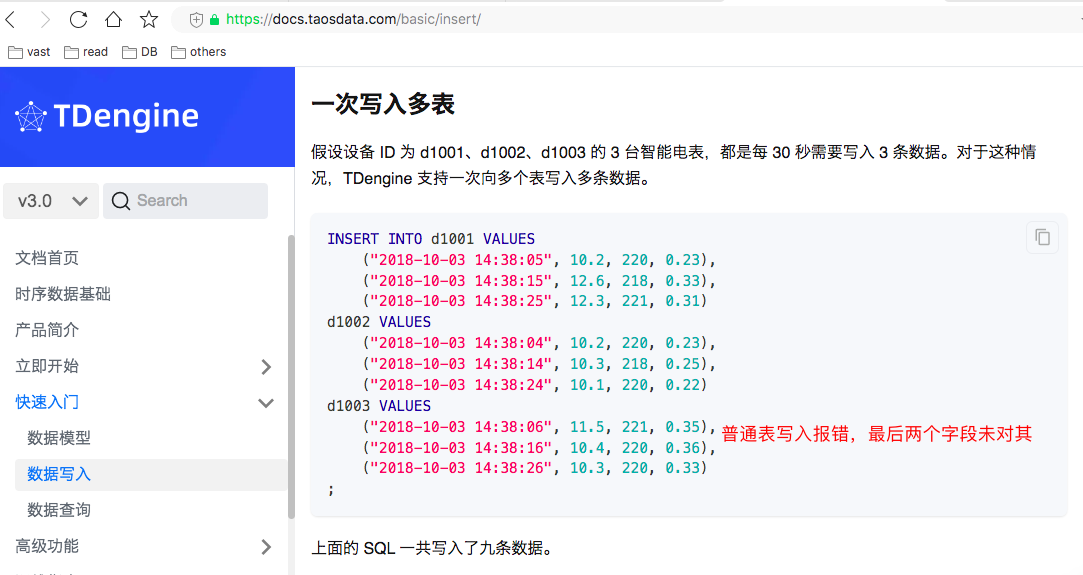Go forward with the browser forward arrow

[45, 19]
